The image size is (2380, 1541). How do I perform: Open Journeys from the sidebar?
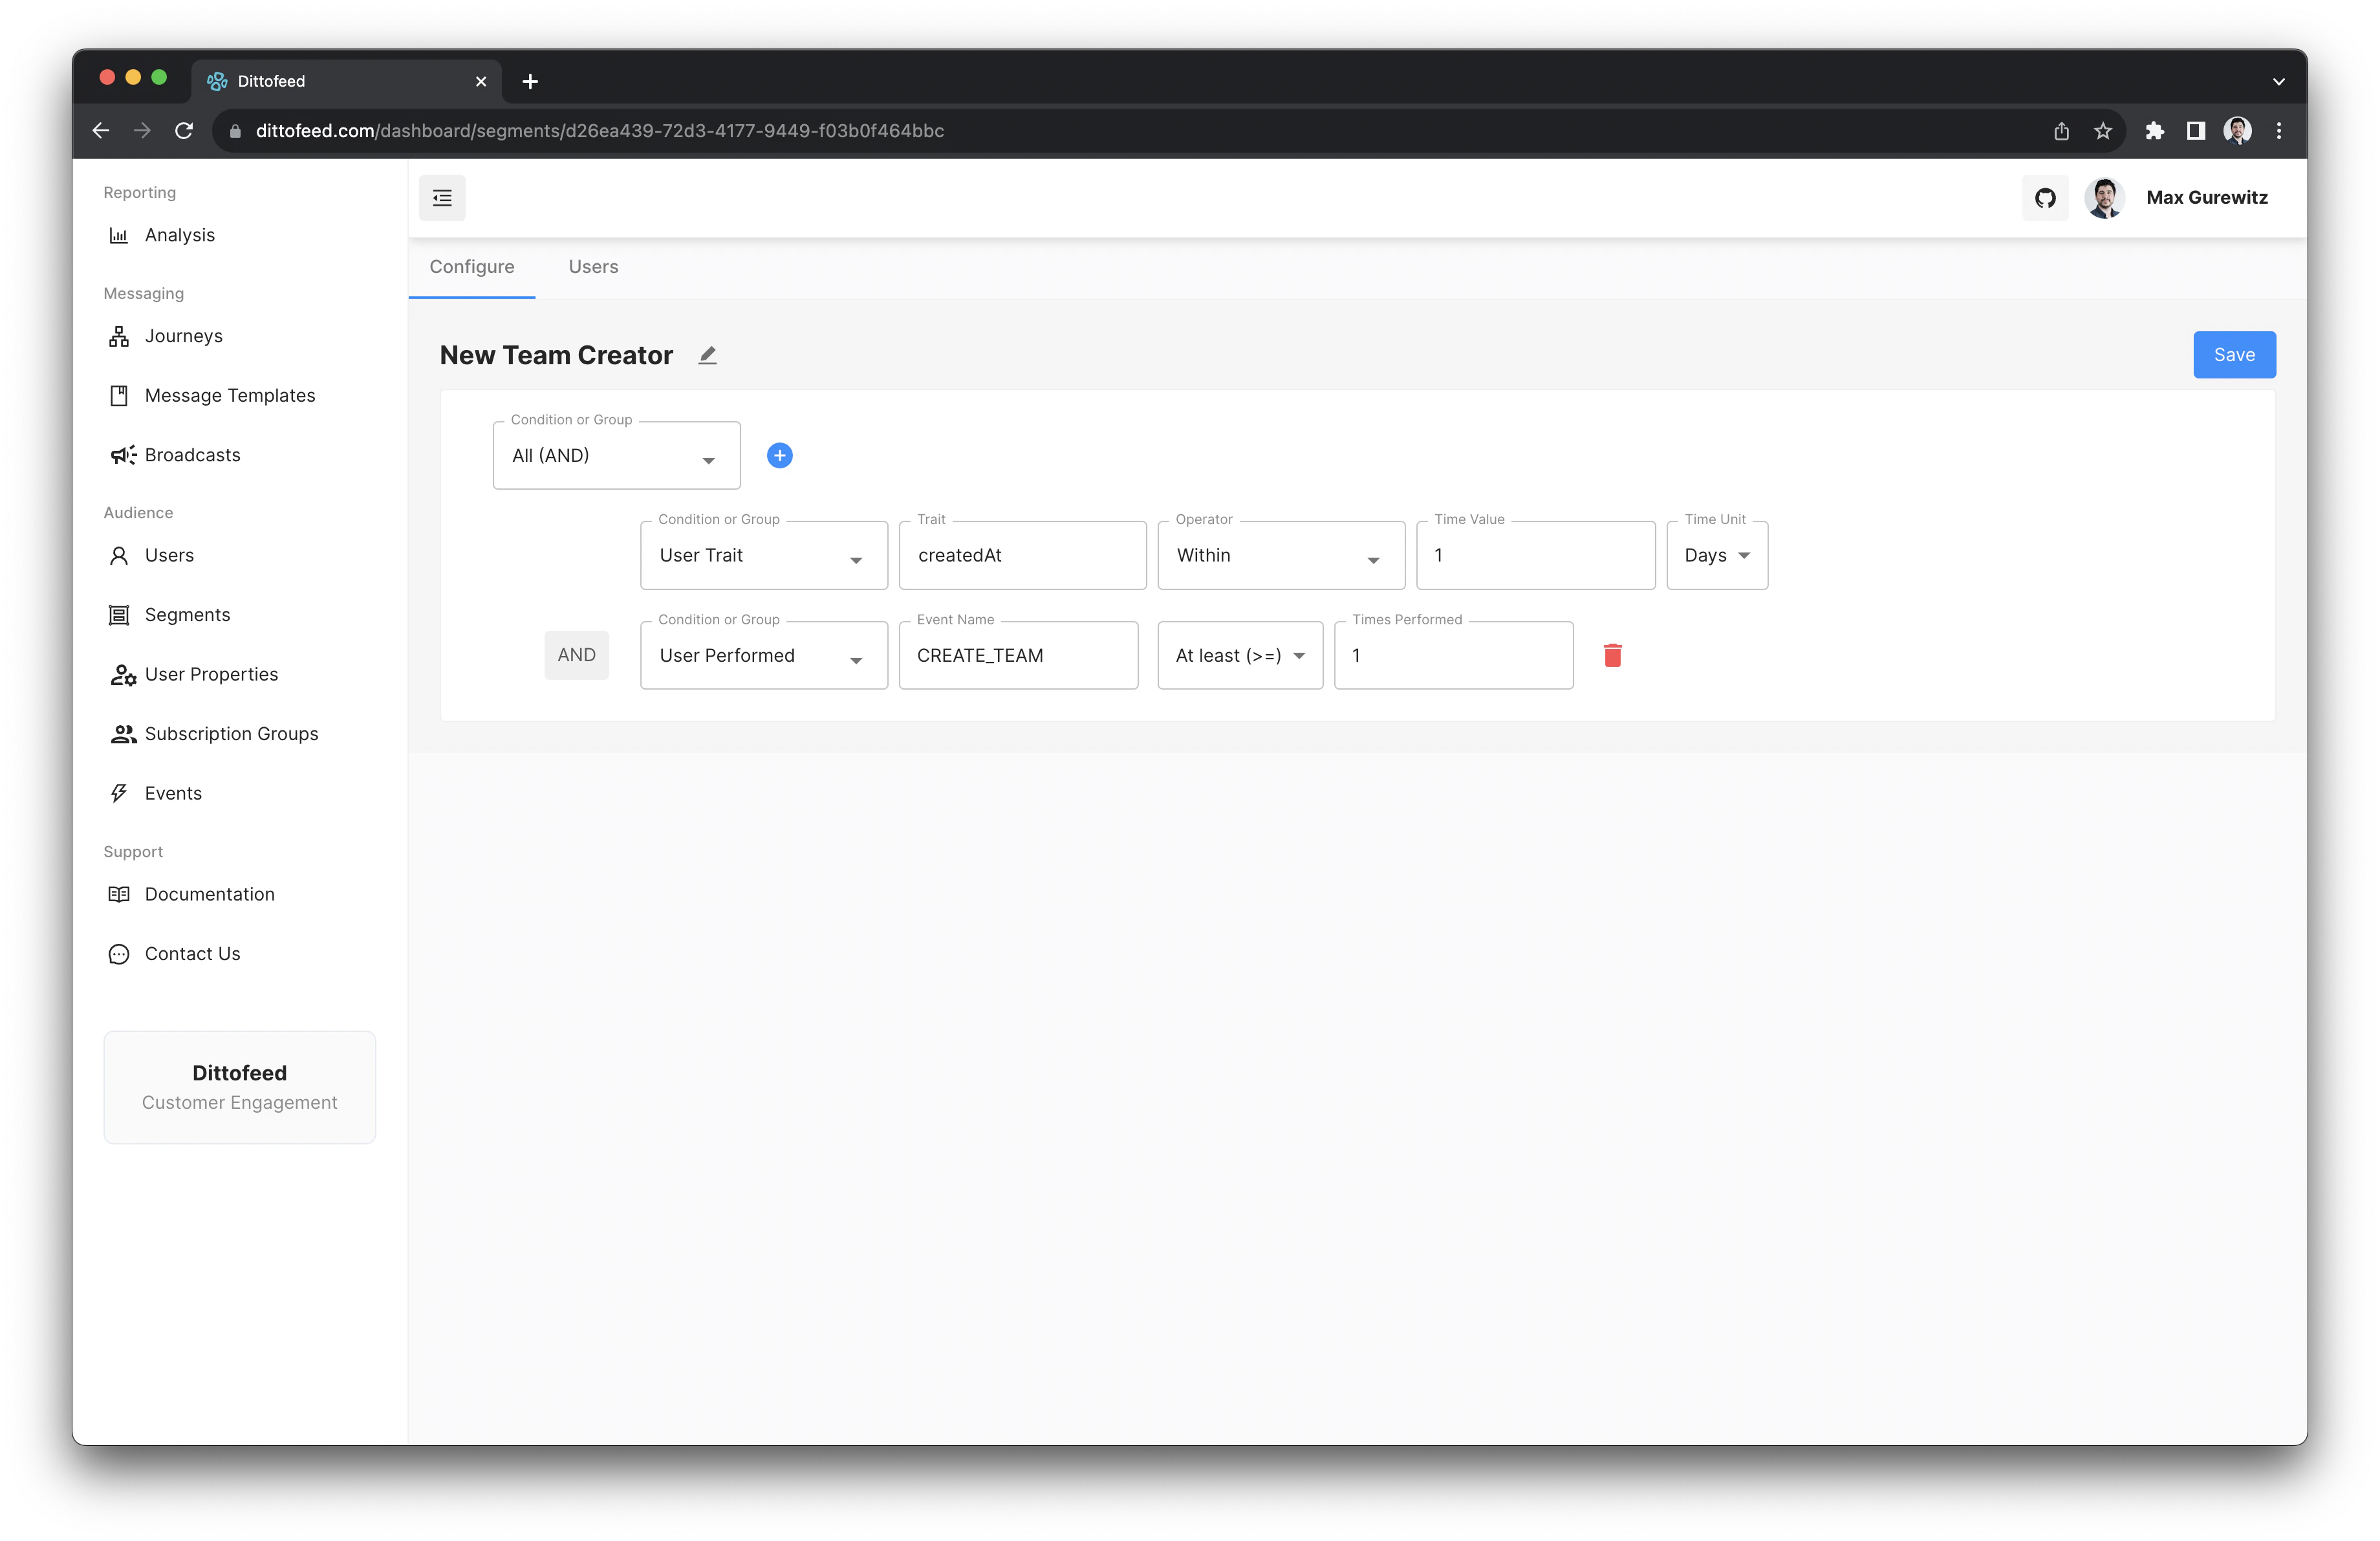[x=183, y=336]
